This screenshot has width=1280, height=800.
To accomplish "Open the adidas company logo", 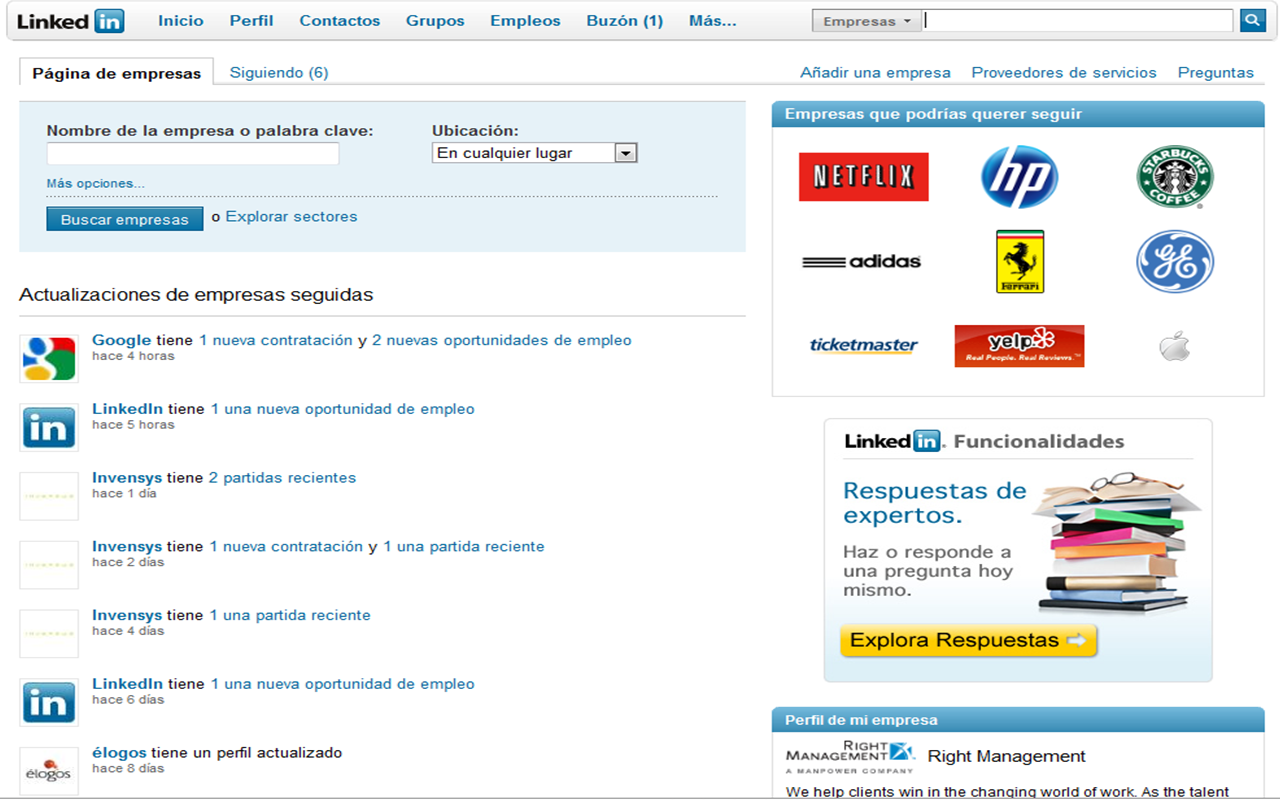I will click(862, 262).
